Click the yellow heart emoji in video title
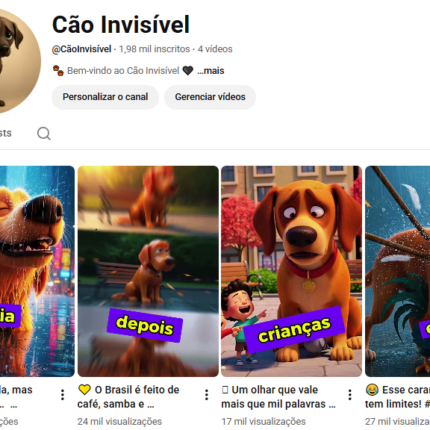This screenshot has width=430, height=430. [x=85, y=390]
